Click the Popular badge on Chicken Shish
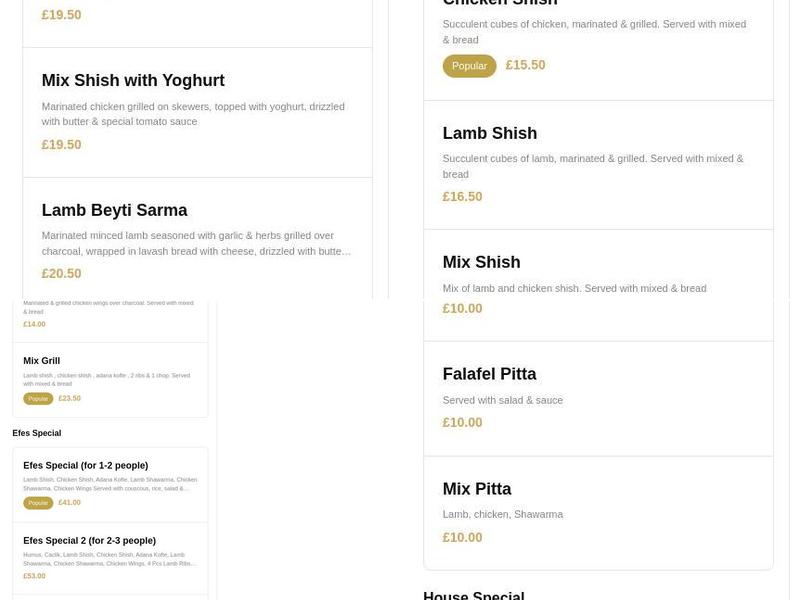Screen dimensions: 800x600 [469, 65]
